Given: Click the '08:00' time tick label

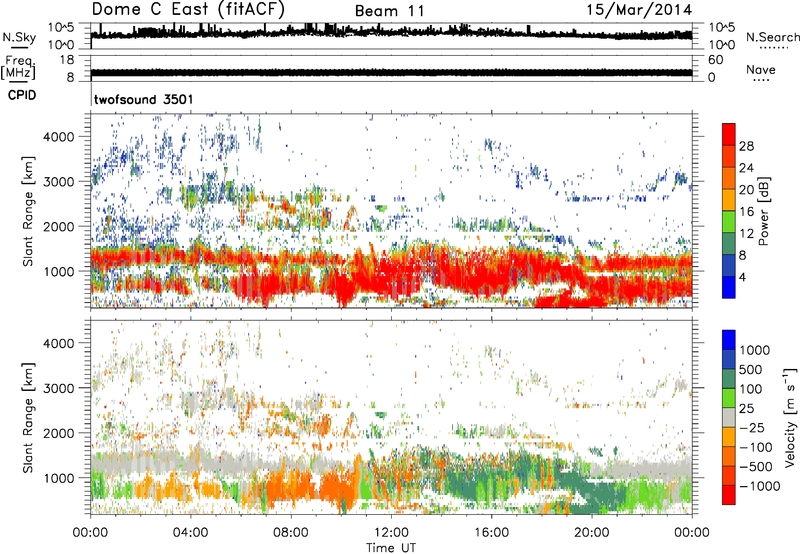Looking at the screenshot, I should tap(291, 533).
